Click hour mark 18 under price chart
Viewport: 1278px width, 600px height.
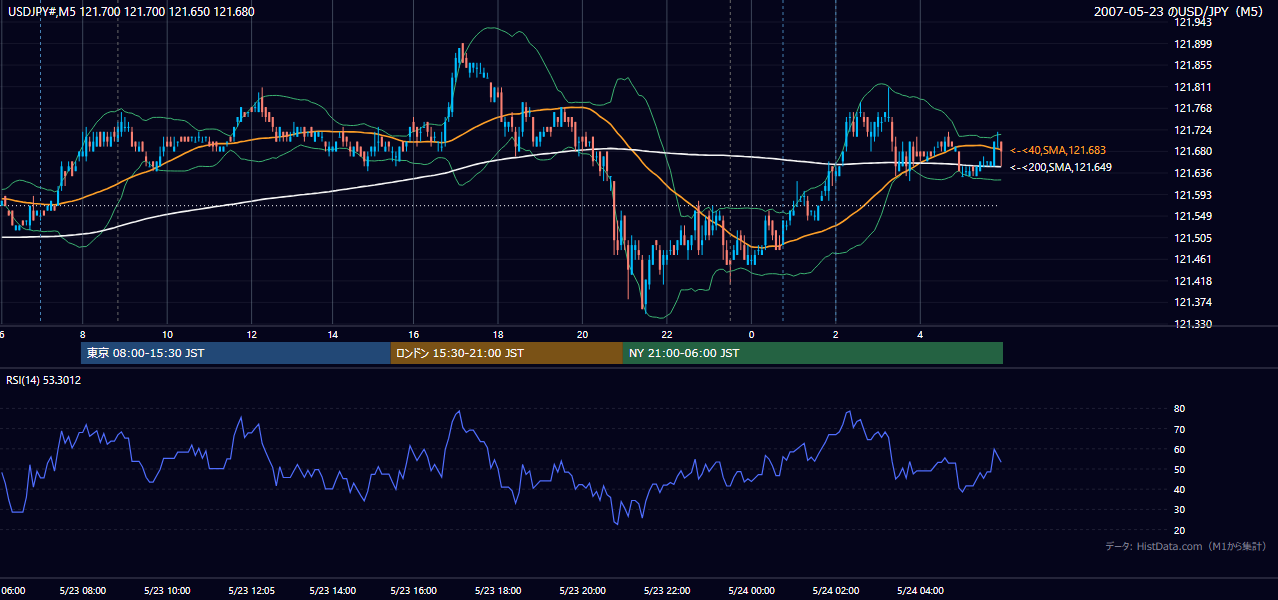pos(498,334)
